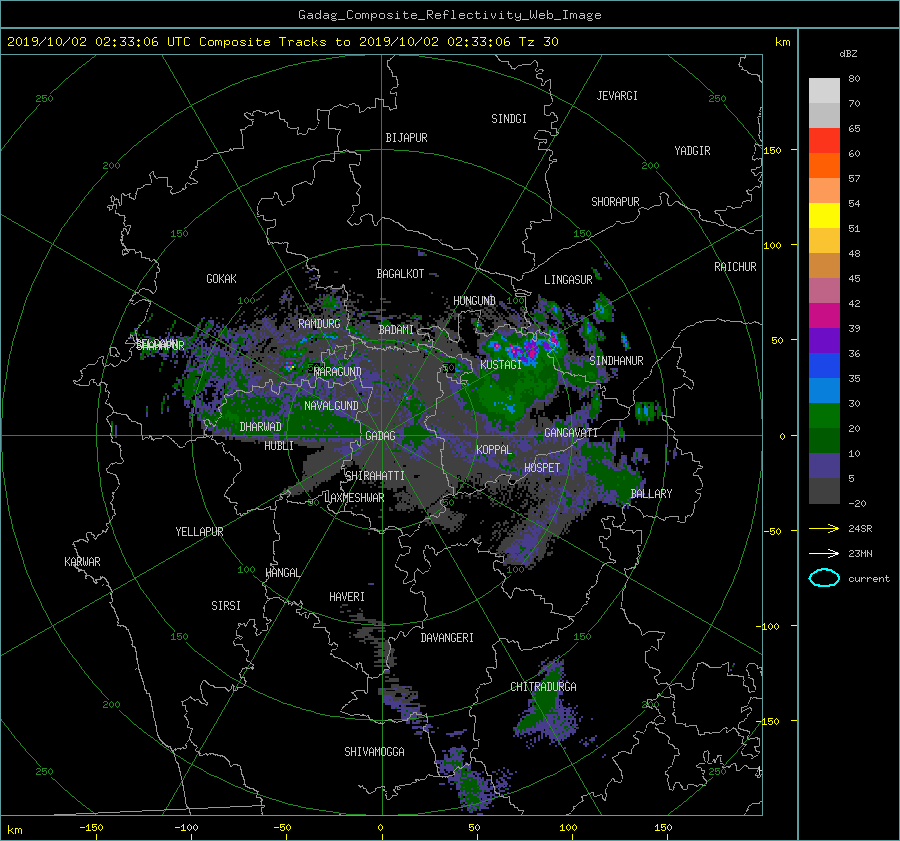Image resolution: width=900 pixels, height=841 pixels.
Task: Click the HAVERI city label
Action: (x=347, y=597)
